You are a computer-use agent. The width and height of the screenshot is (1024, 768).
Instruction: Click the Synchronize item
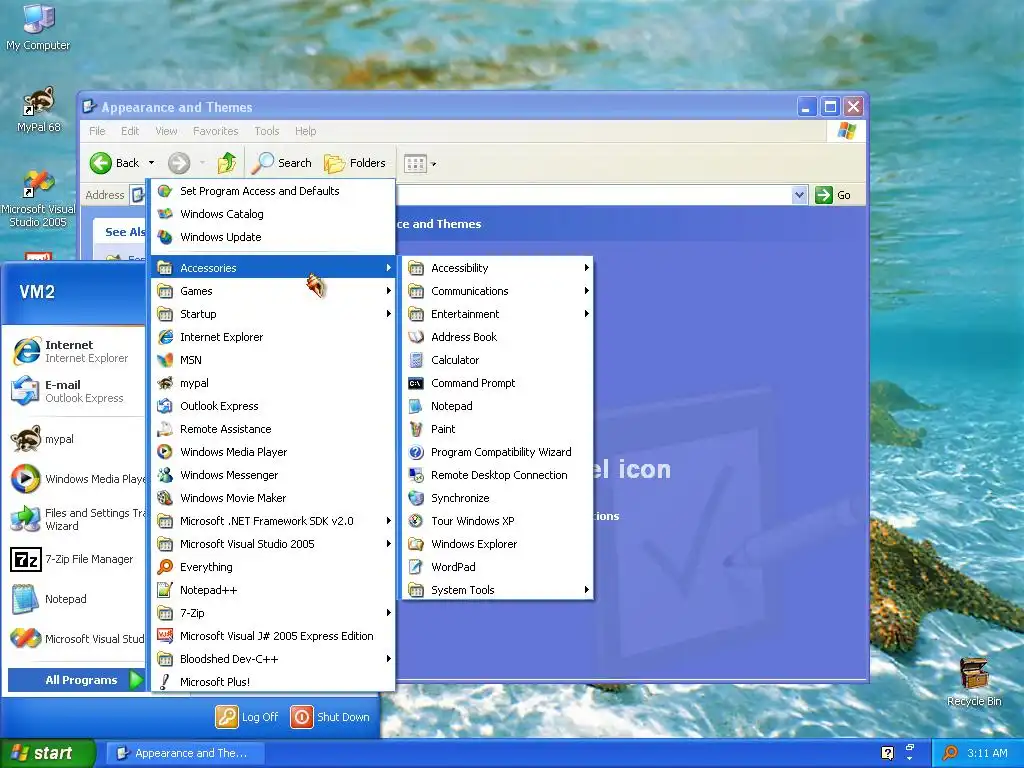(x=497, y=498)
